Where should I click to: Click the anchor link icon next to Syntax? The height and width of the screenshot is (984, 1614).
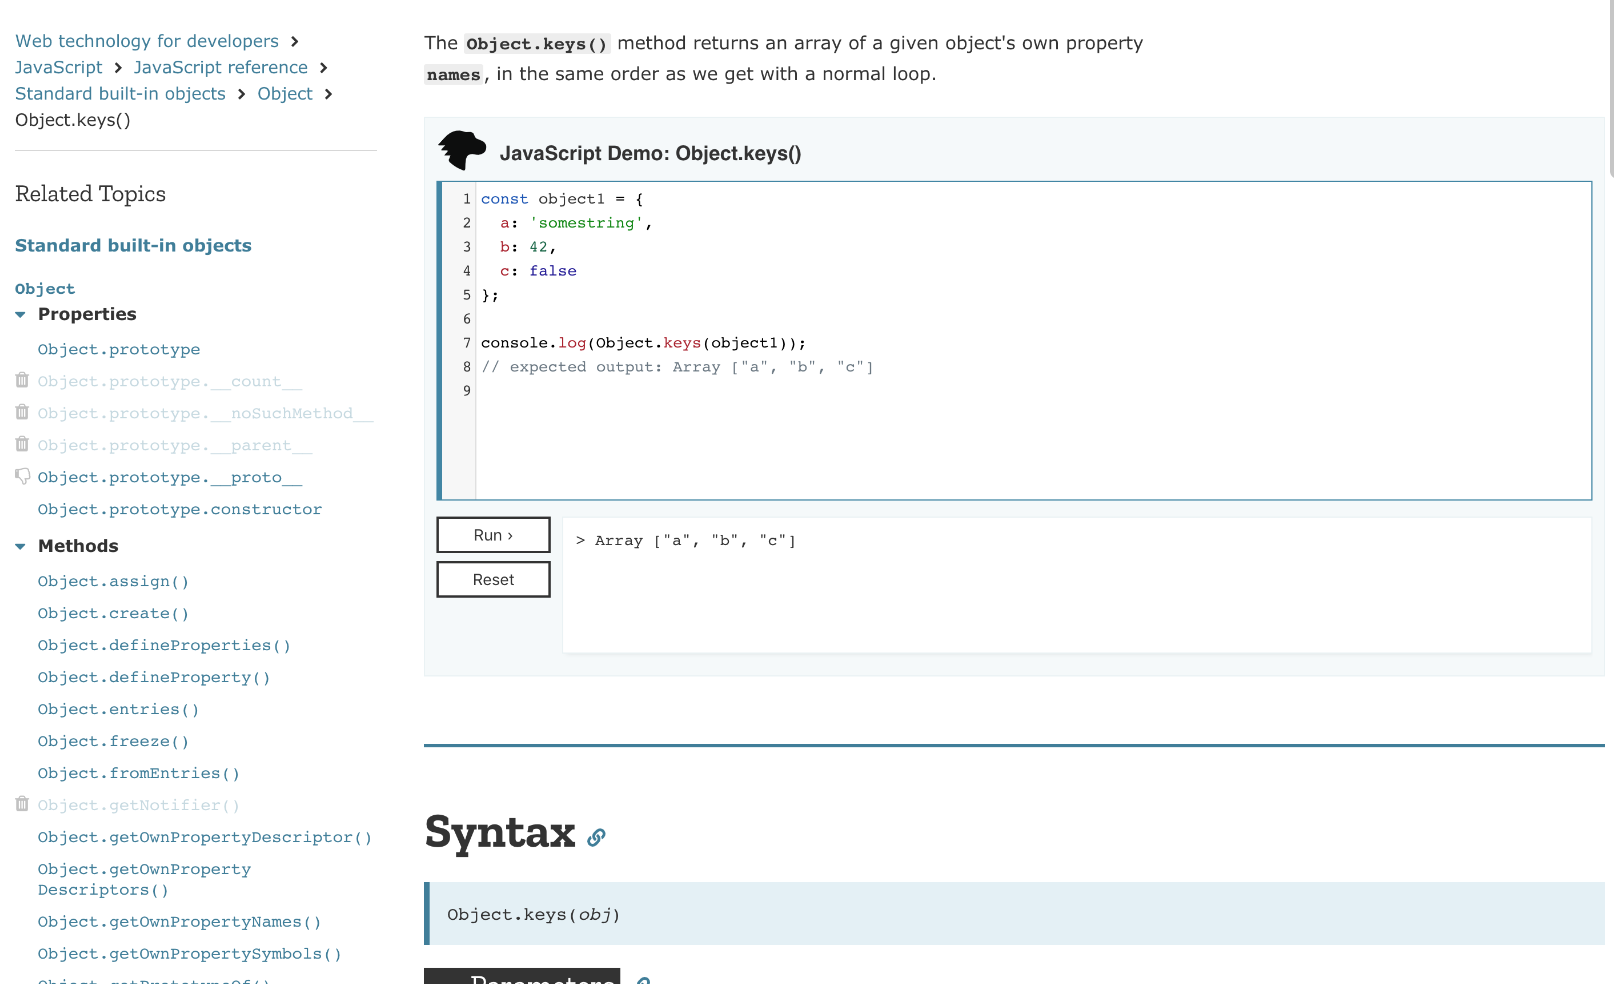pos(596,837)
